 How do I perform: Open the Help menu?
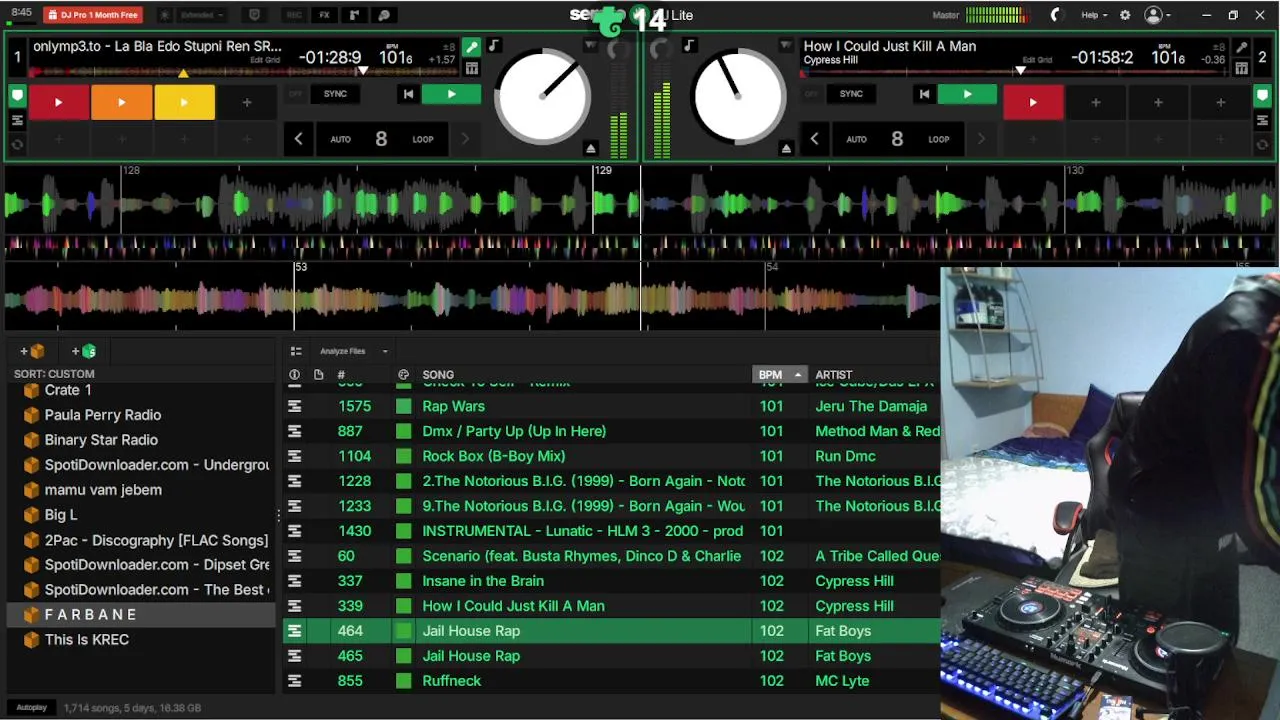(1094, 15)
